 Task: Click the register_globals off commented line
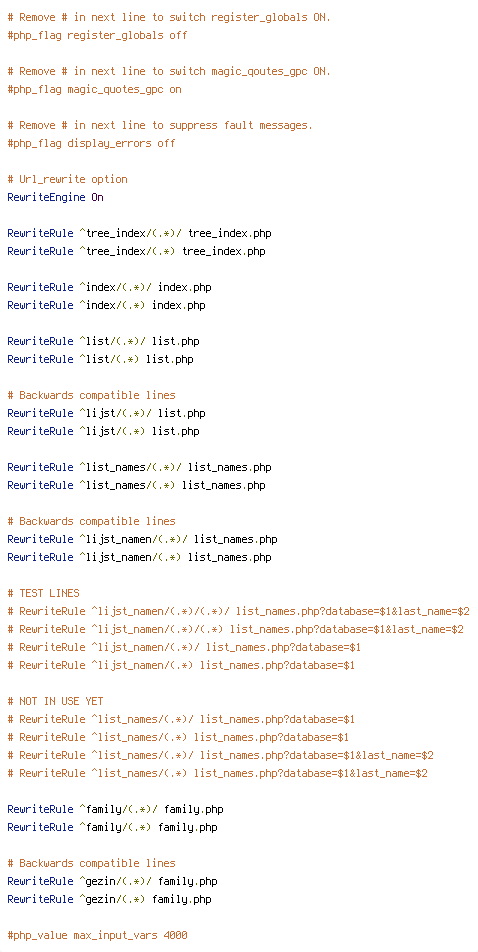(x=97, y=35)
